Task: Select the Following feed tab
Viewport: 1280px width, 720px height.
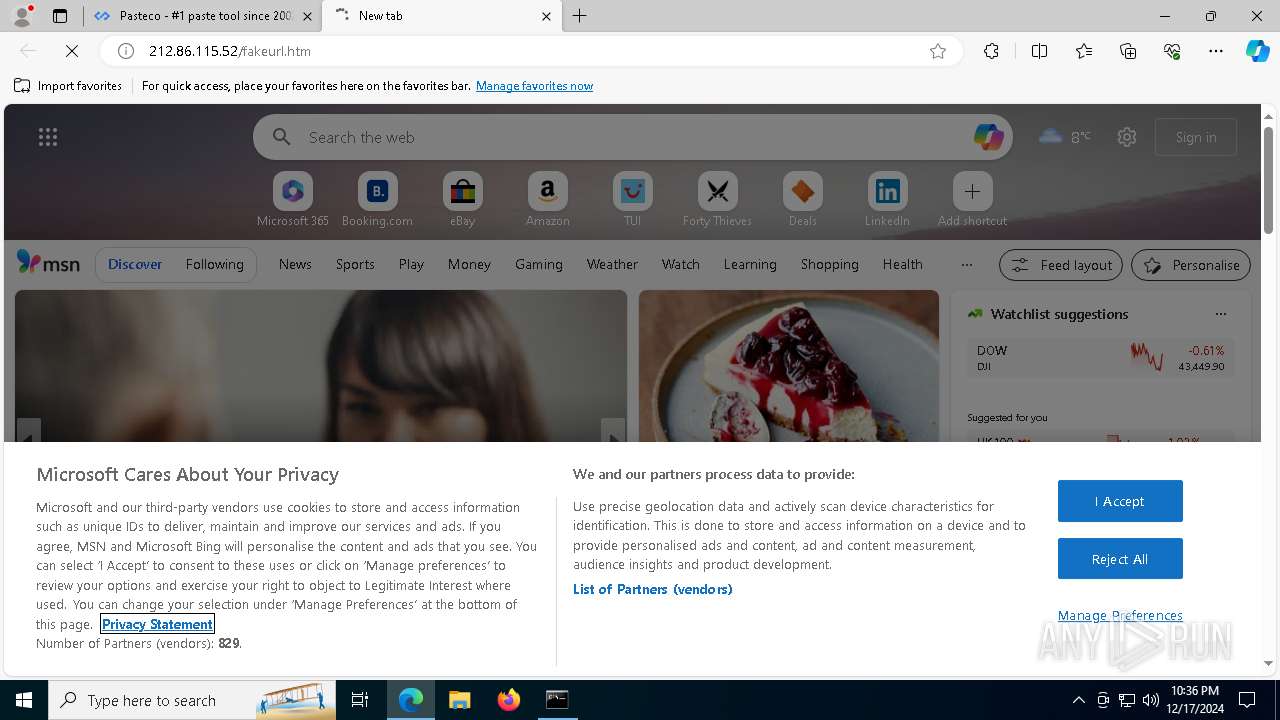Action: (214, 264)
